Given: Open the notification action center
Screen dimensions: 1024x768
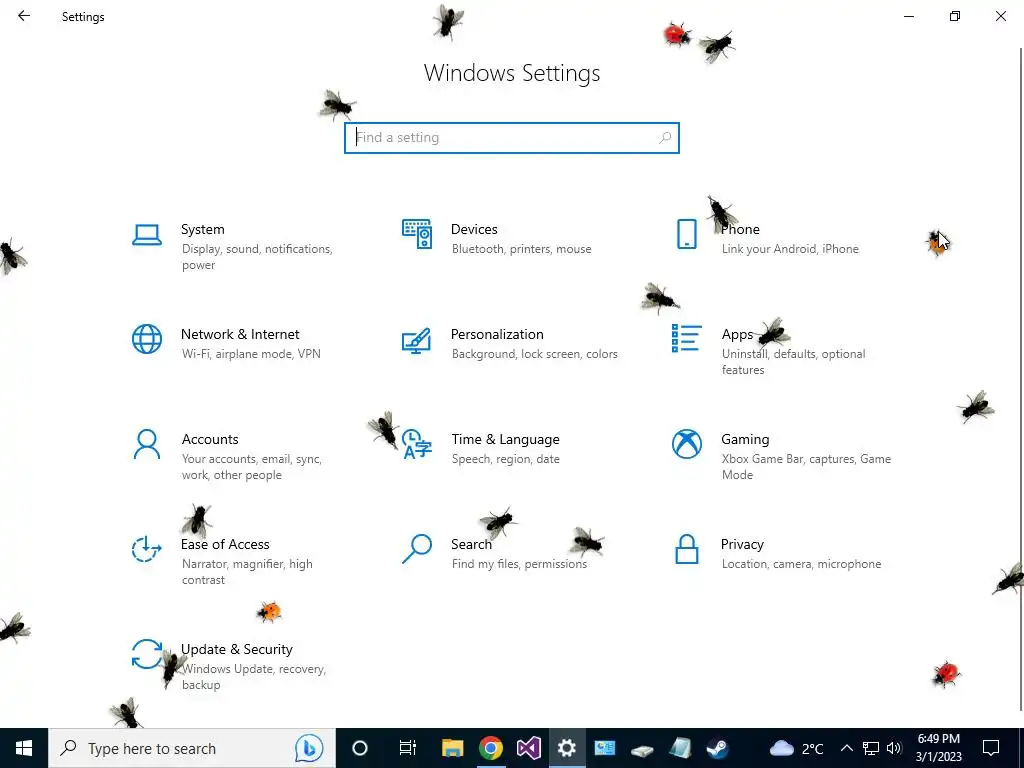Looking at the screenshot, I should click(x=991, y=748).
